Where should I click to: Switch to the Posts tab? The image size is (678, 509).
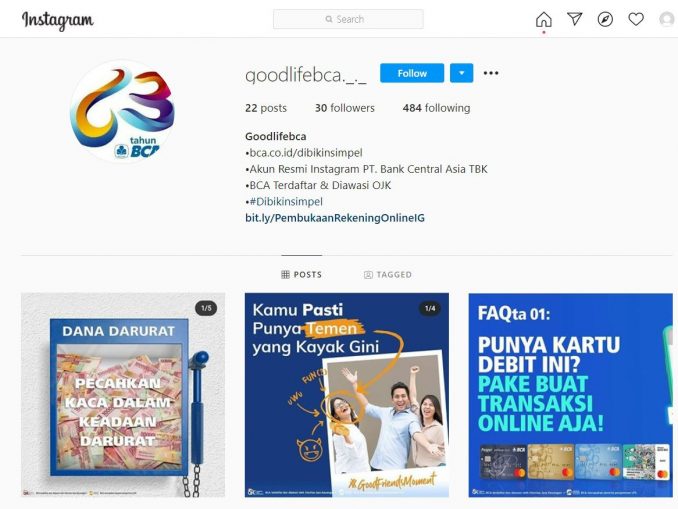(x=301, y=275)
